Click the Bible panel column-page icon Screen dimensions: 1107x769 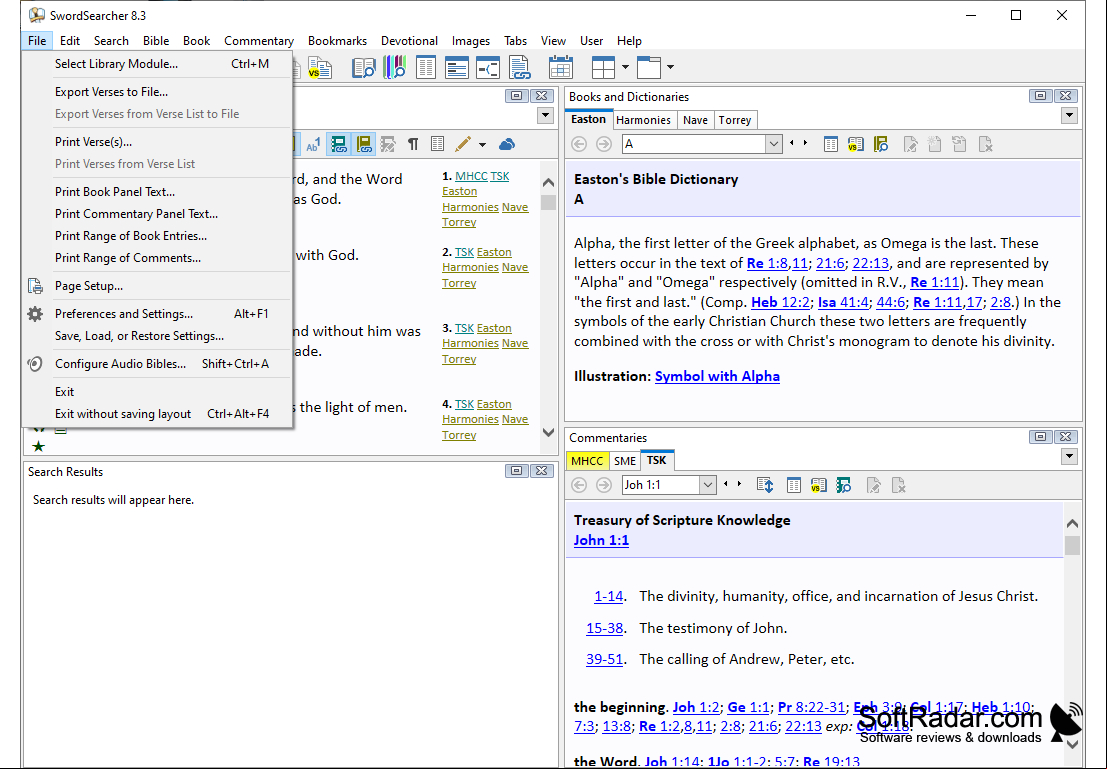[x=438, y=145]
